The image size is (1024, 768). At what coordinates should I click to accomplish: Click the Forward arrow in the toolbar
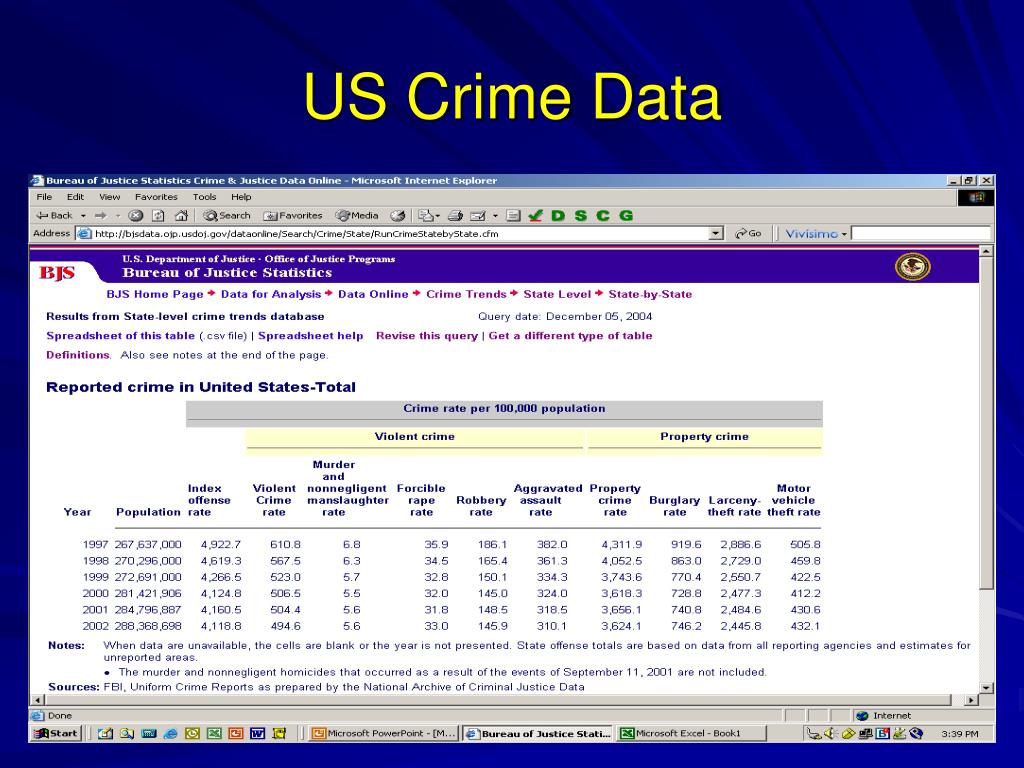(x=101, y=216)
